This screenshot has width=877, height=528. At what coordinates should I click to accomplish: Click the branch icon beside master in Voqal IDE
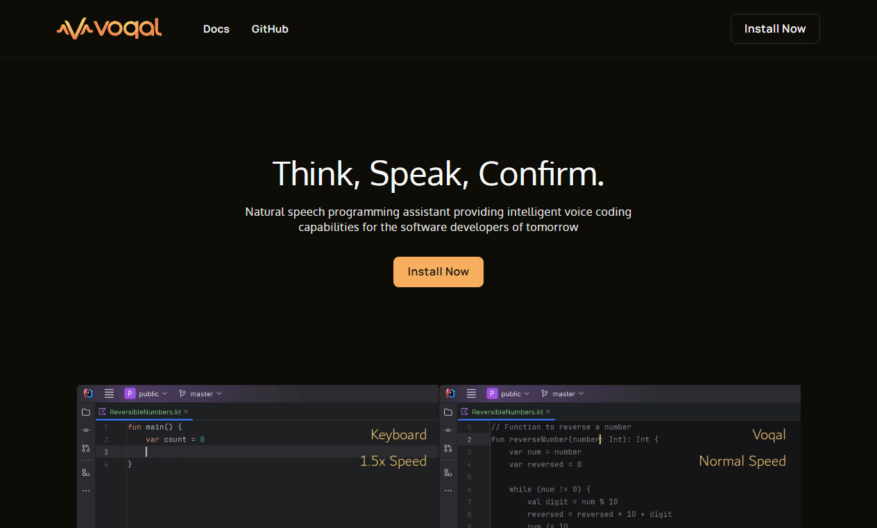point(544,394)
